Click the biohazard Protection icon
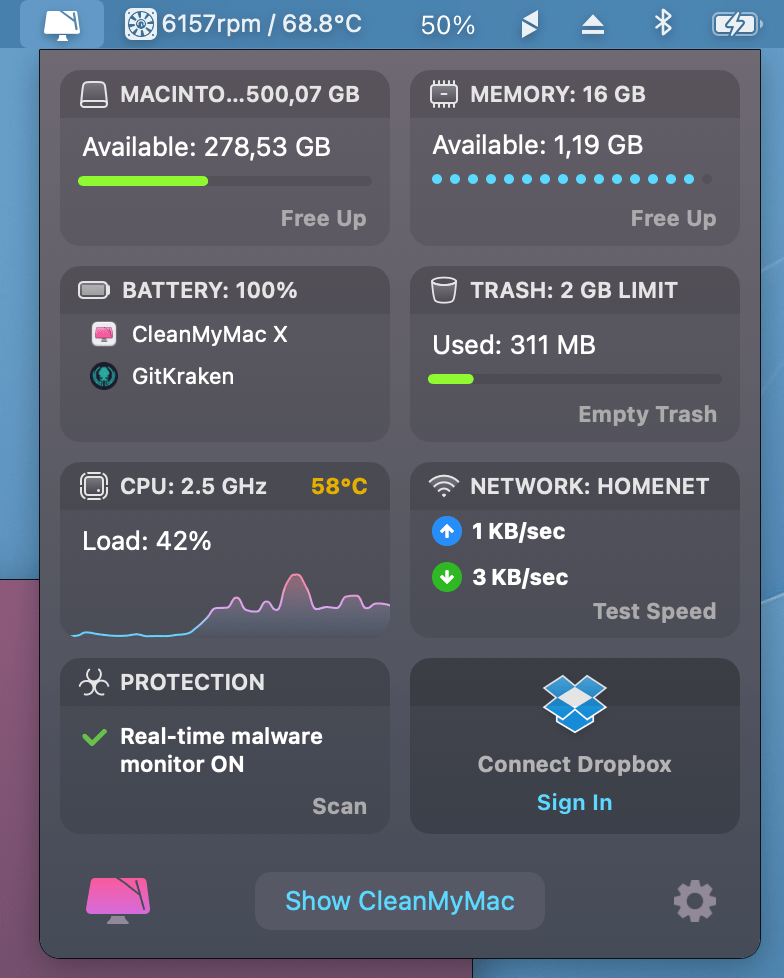 [x=94, y=683]
